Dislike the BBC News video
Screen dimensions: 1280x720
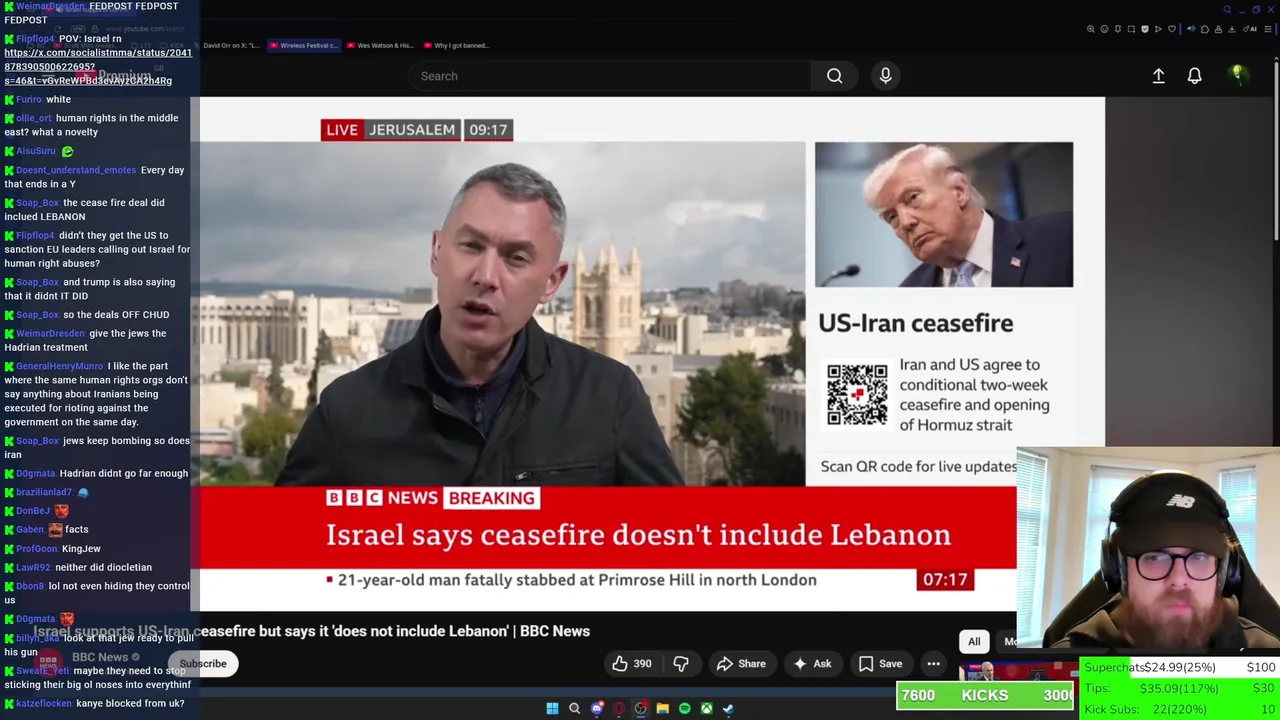click(681, 664)
